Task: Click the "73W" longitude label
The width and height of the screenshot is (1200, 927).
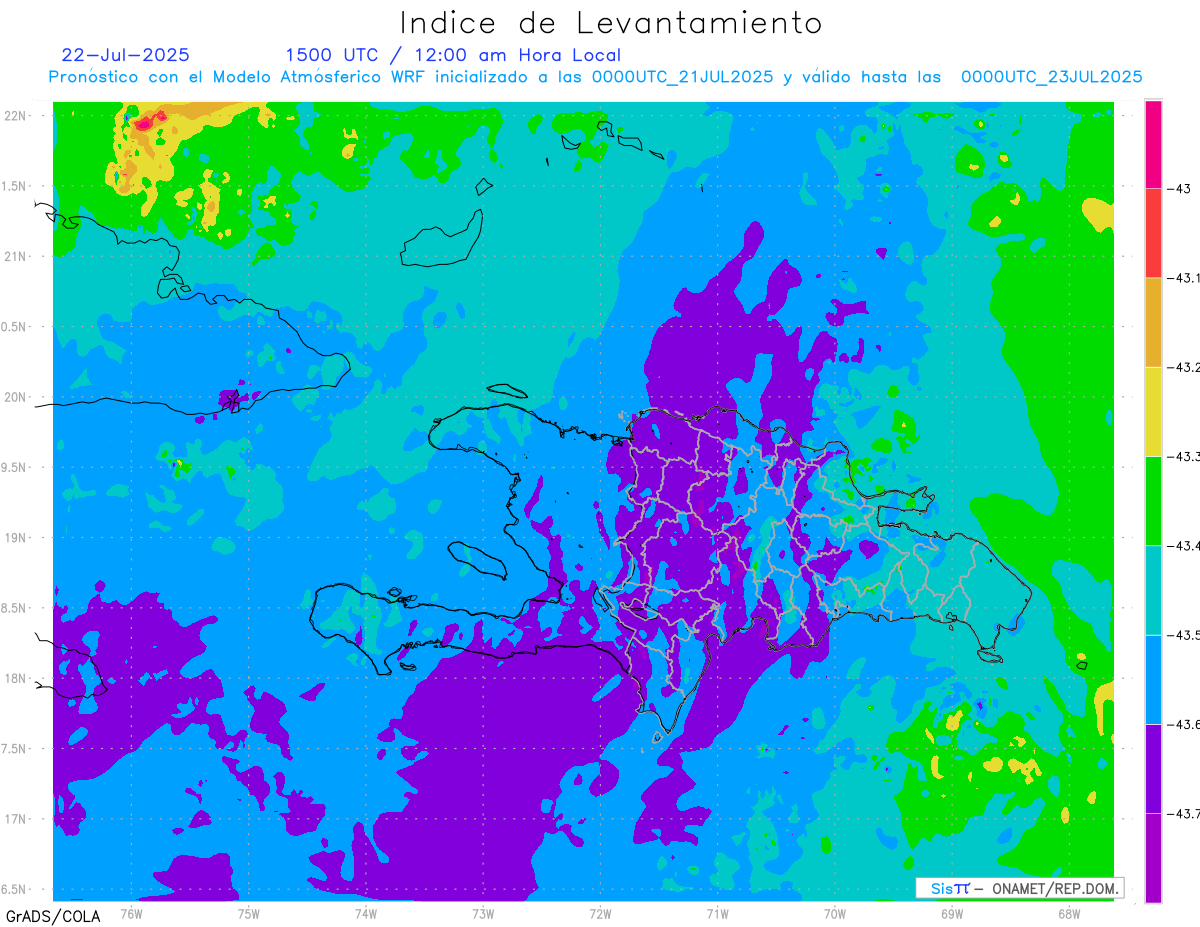Action: (x=482, y=912)
